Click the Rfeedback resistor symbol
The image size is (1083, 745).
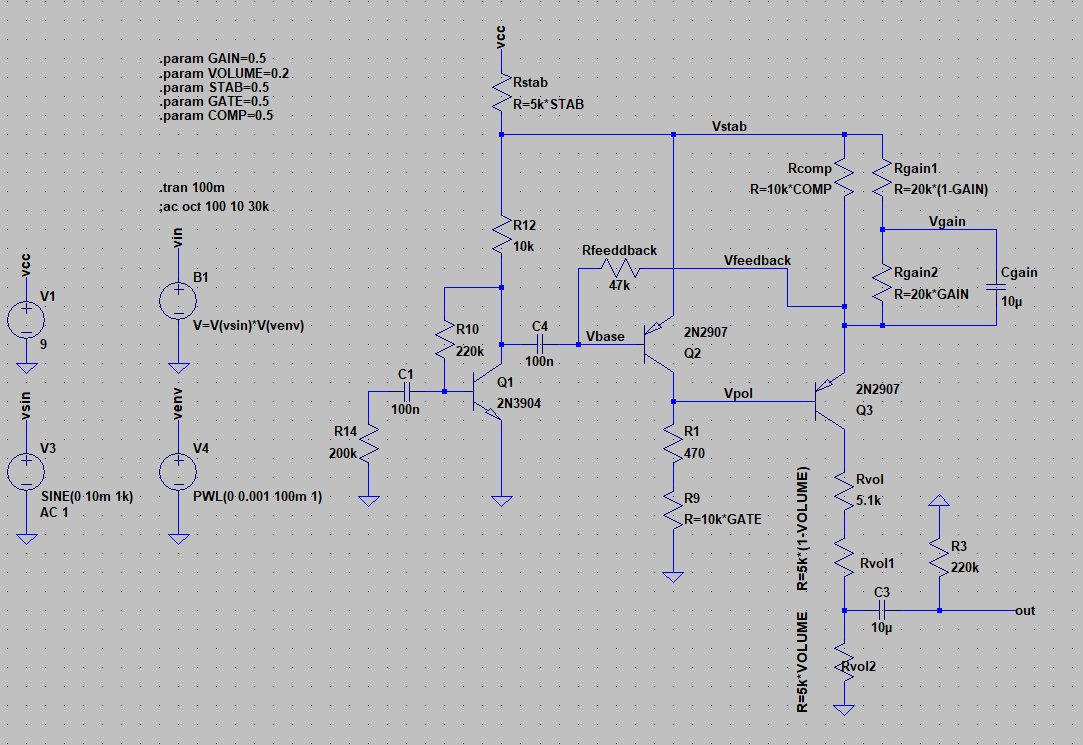tap(620, 268)
